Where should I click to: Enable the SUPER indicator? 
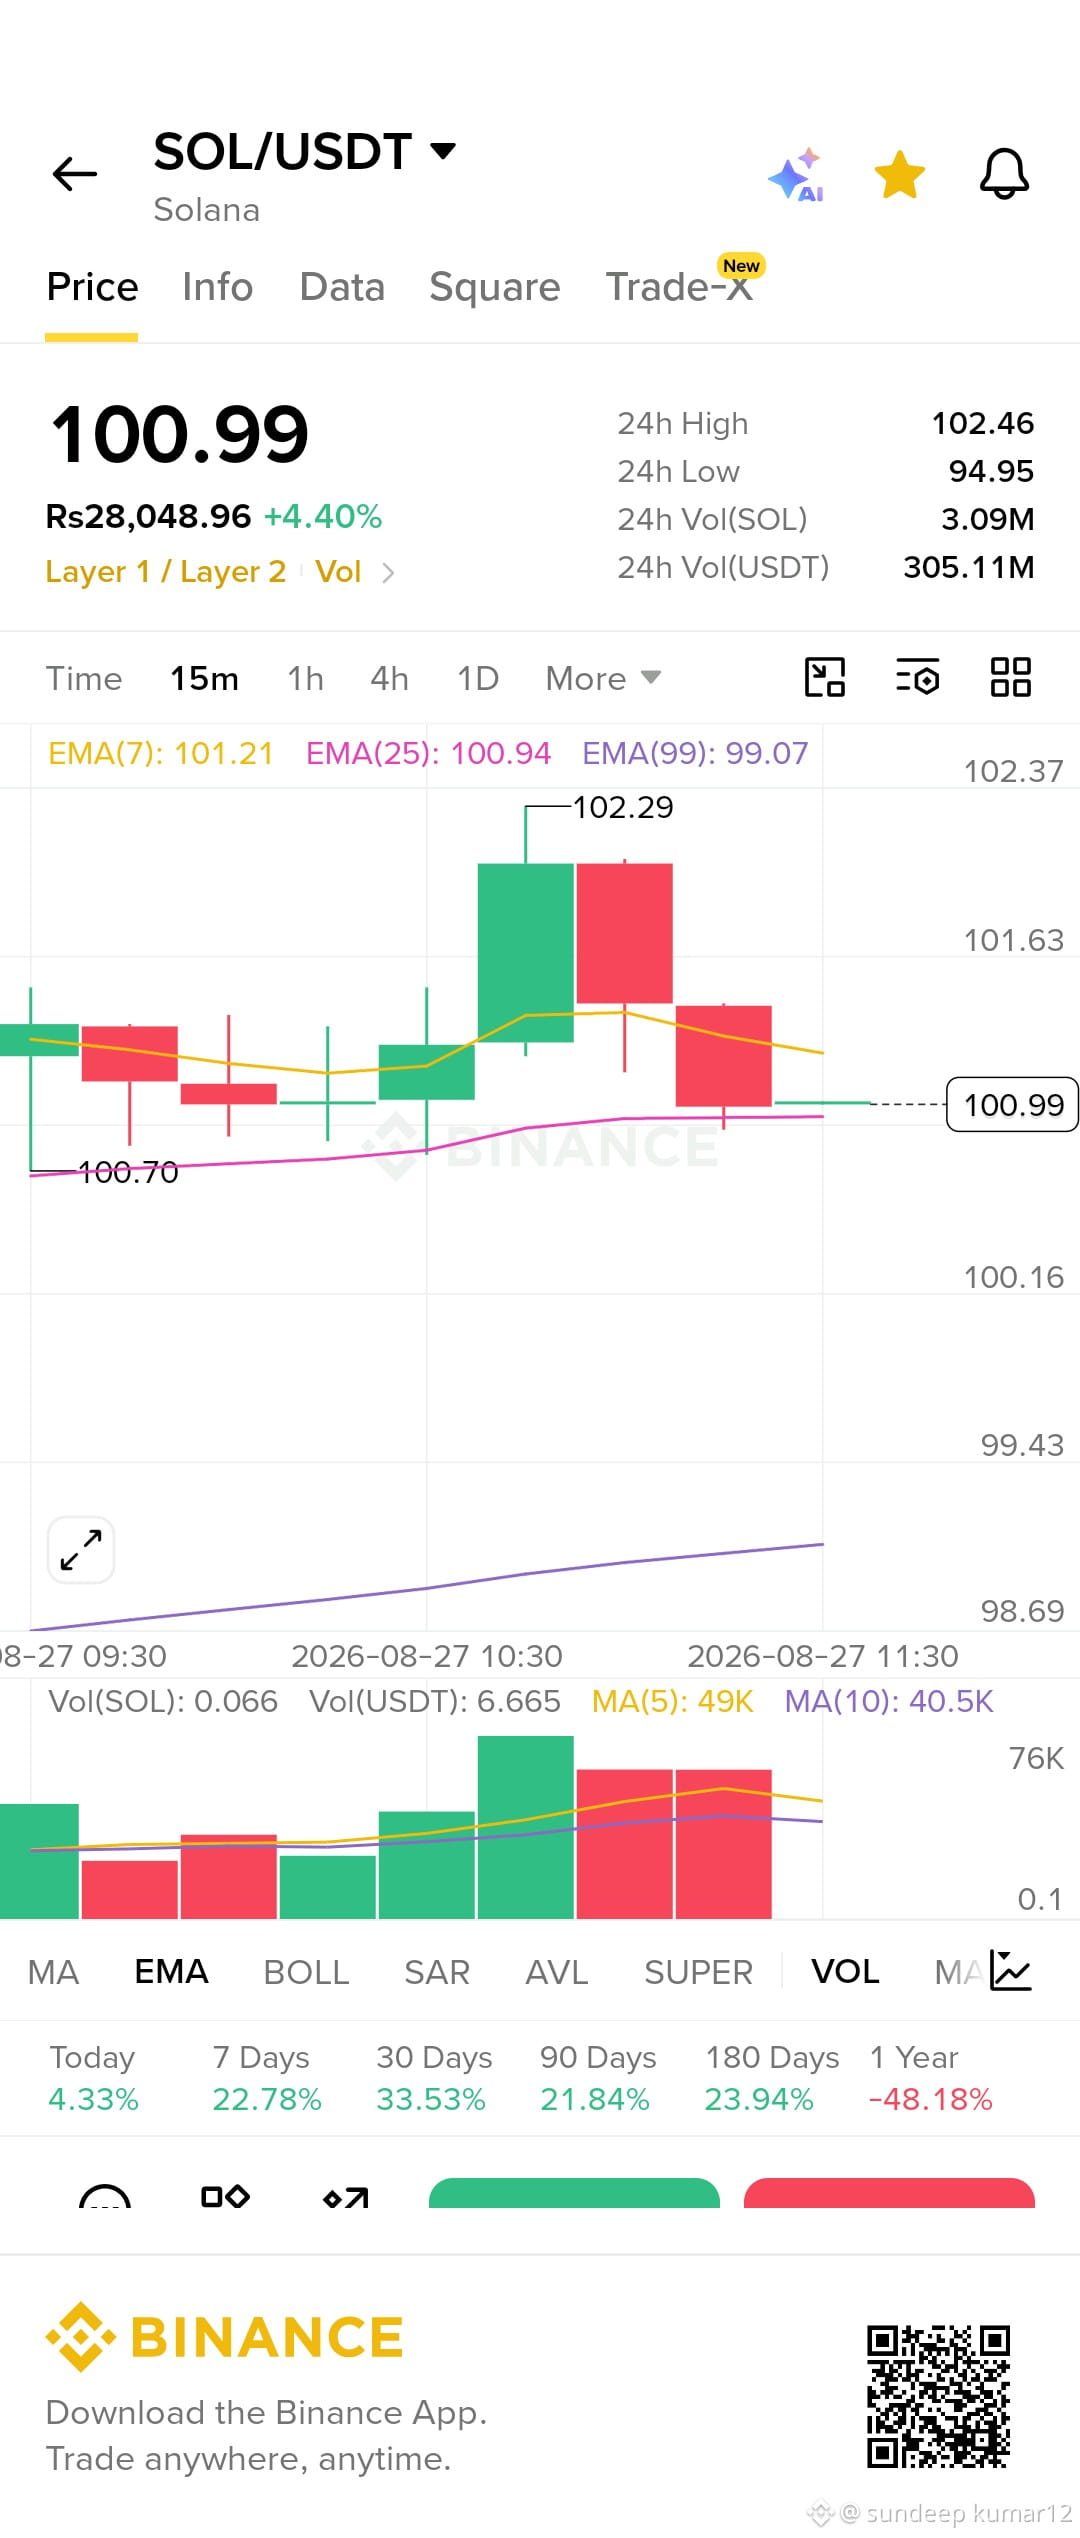tap(698, 1972)
